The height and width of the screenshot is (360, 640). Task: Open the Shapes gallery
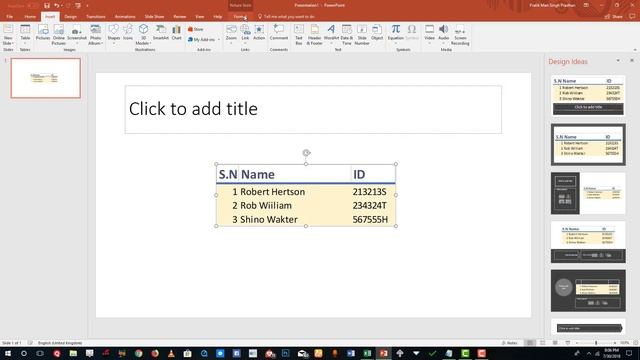pyautogui.click(x=113, y=33)
